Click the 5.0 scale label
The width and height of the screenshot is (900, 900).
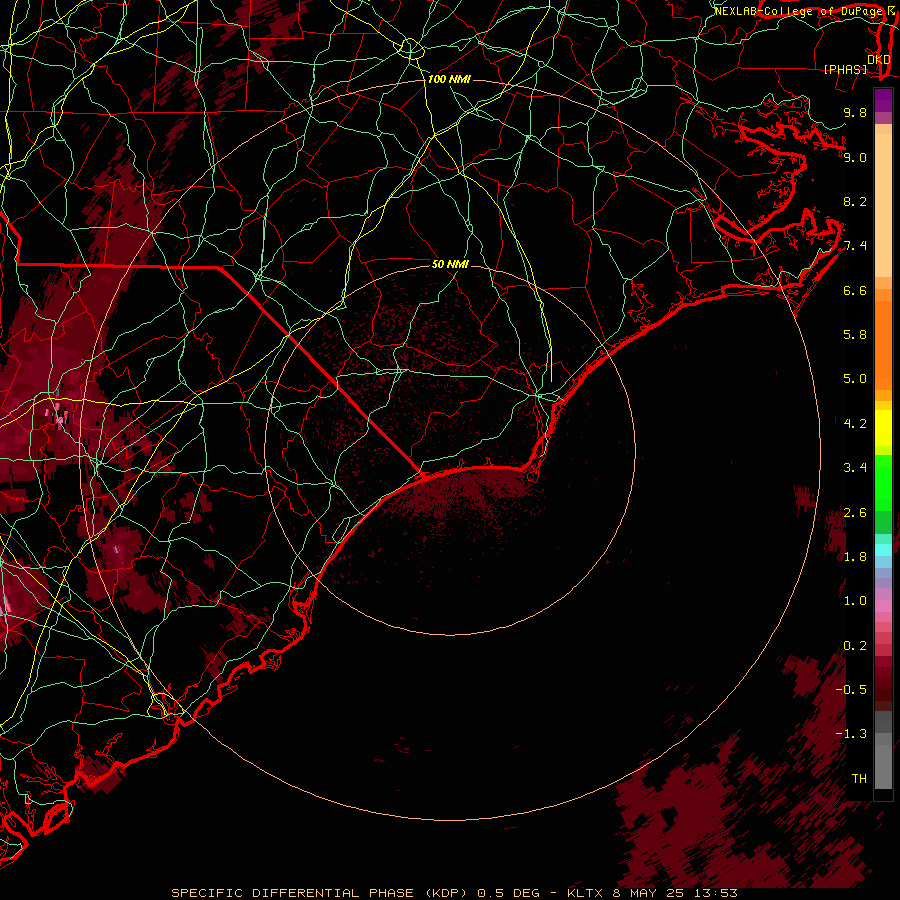point(855,379)
